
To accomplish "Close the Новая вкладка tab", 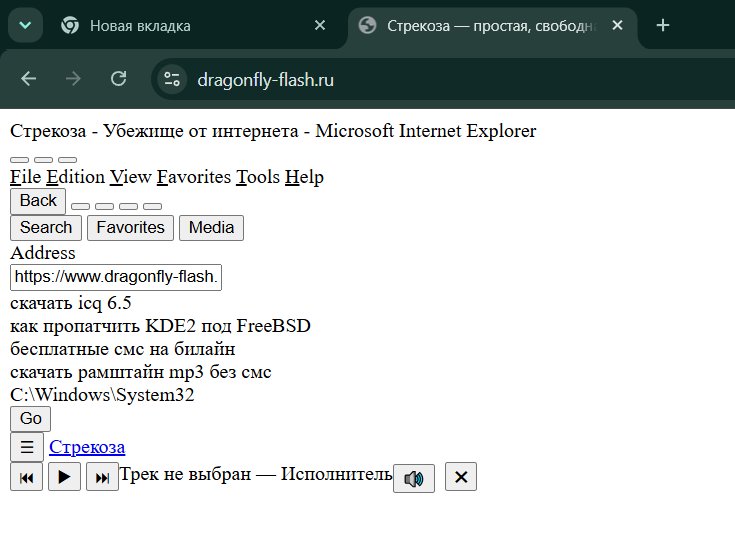I will click(x=320, y=25).
